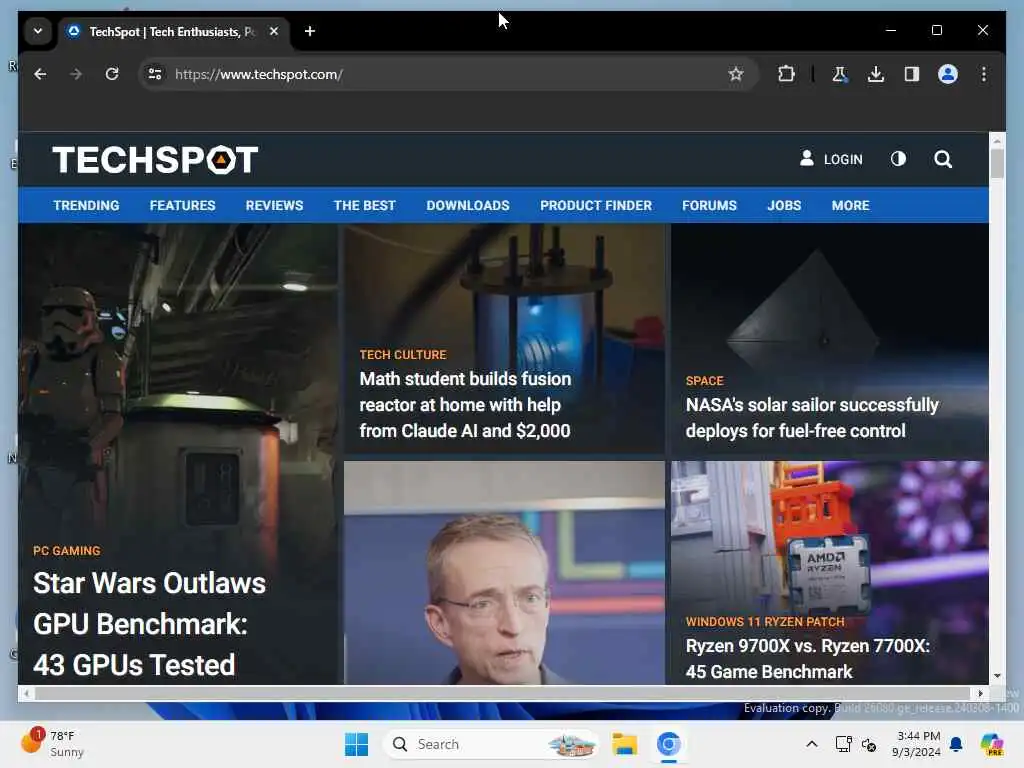The image size is (1024, 768).
Task: Click the browser forward arrow
Action: coord(76,74)
